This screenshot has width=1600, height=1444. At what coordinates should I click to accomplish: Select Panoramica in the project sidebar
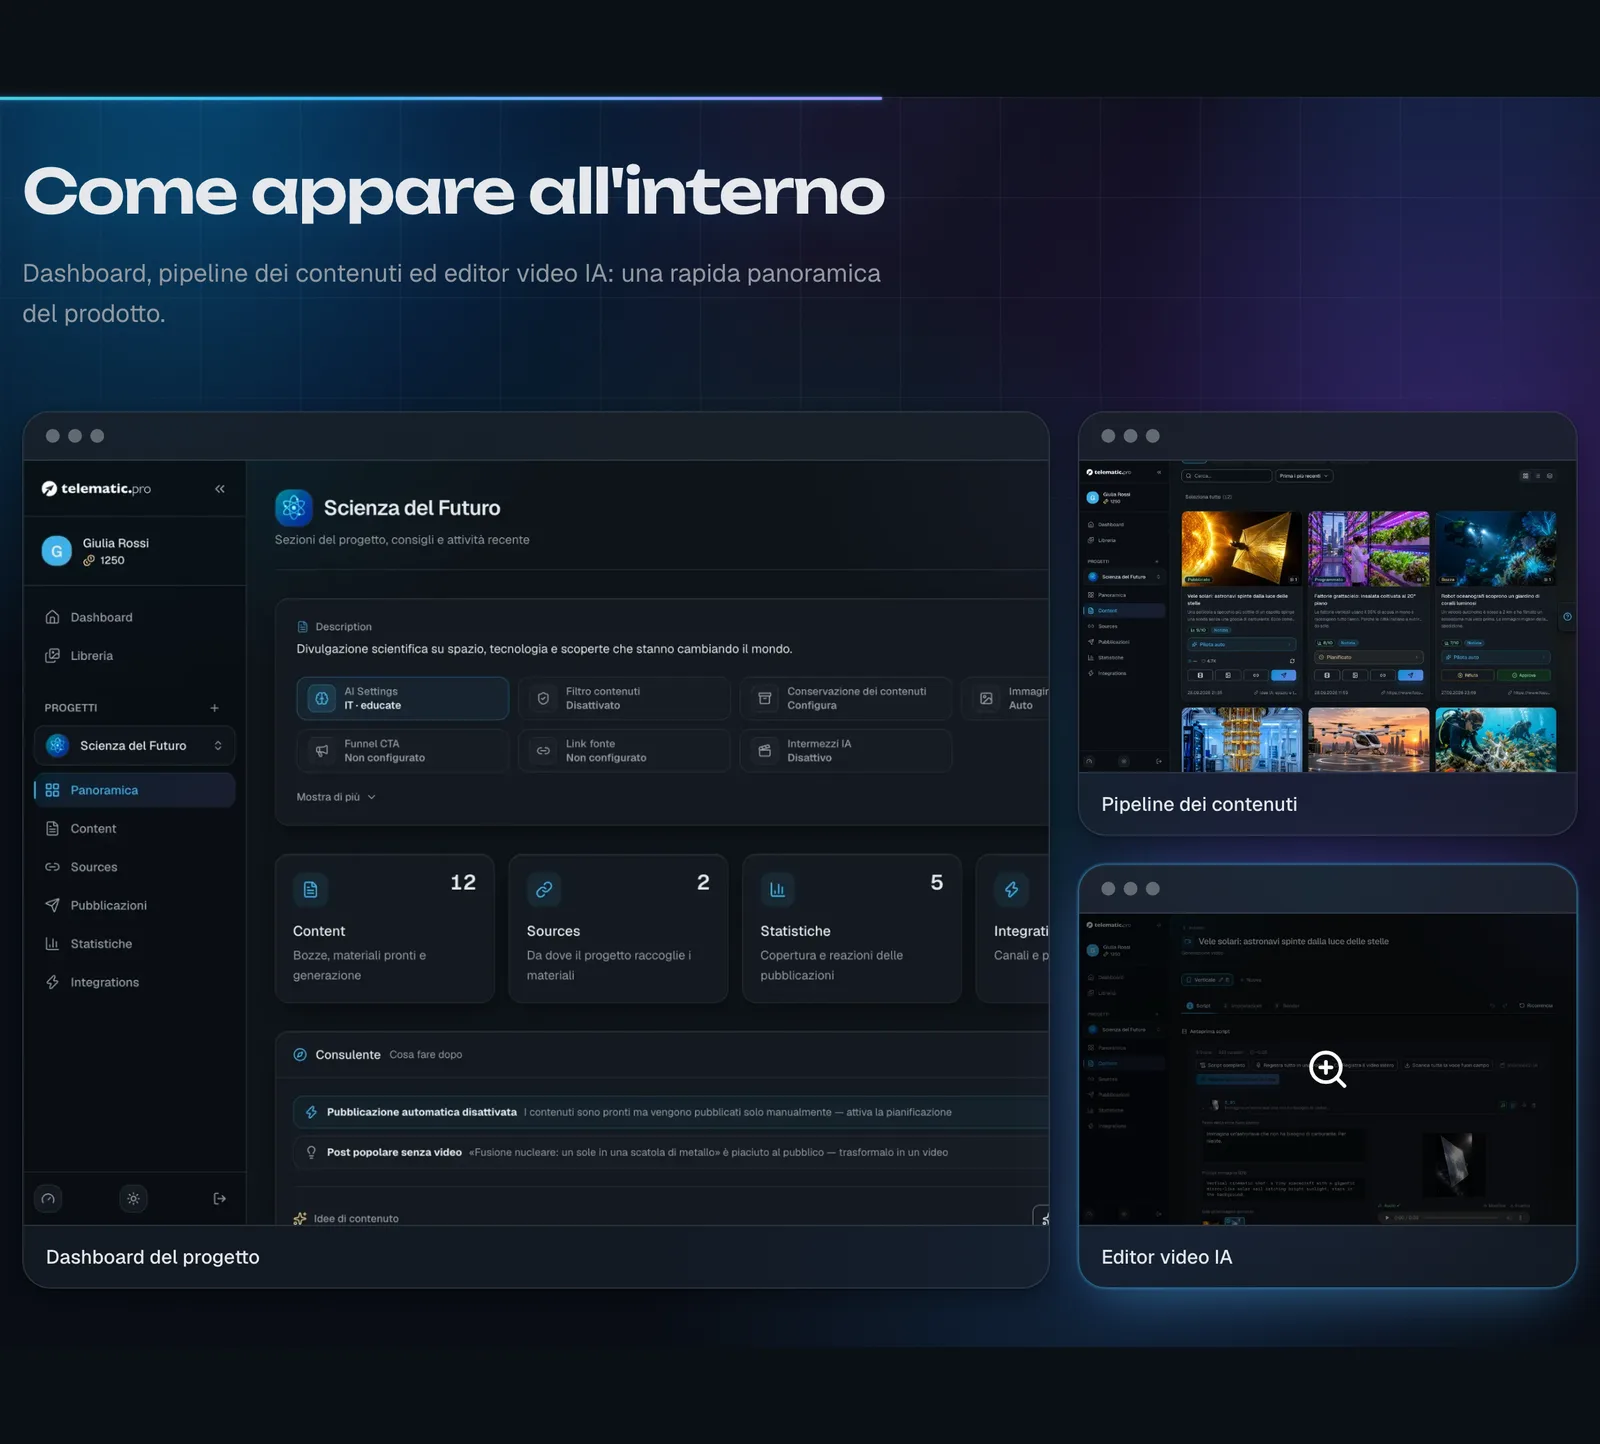[135, 790]
